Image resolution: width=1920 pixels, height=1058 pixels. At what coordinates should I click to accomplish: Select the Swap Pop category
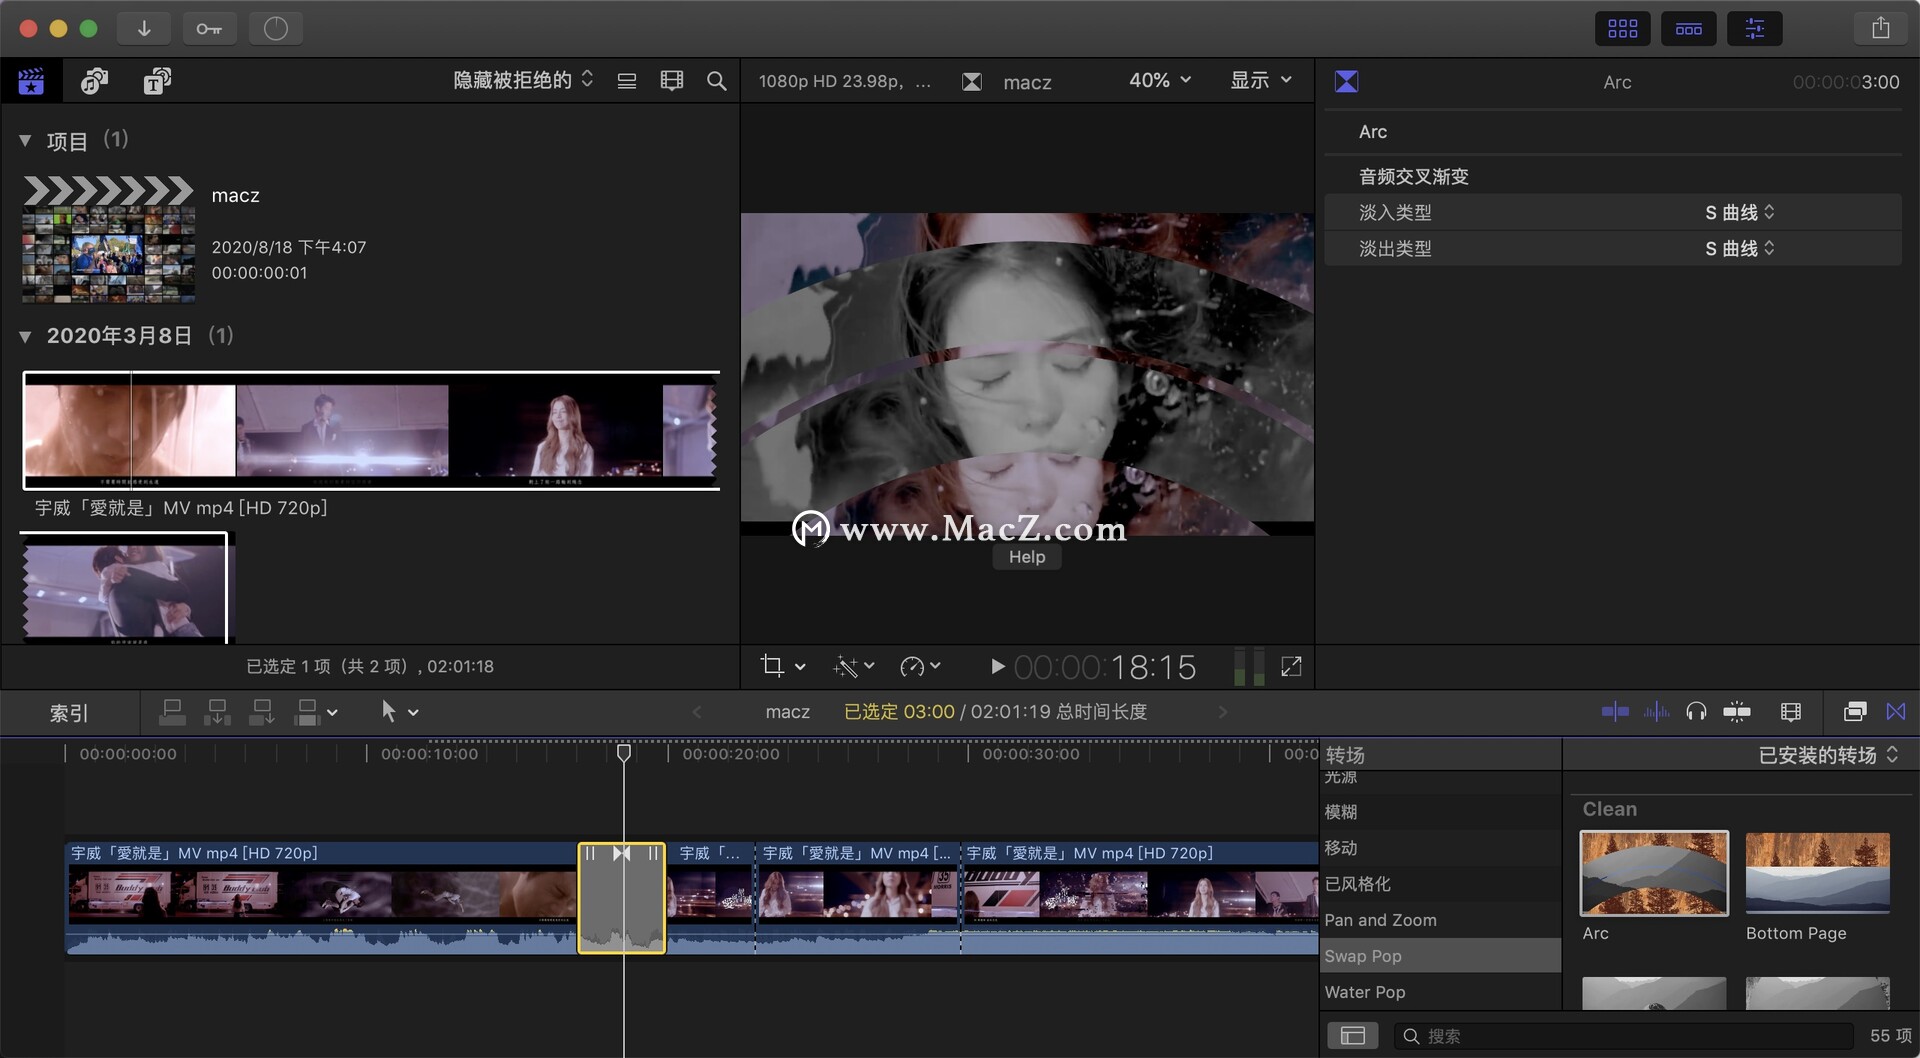[x=1440, y=956]
